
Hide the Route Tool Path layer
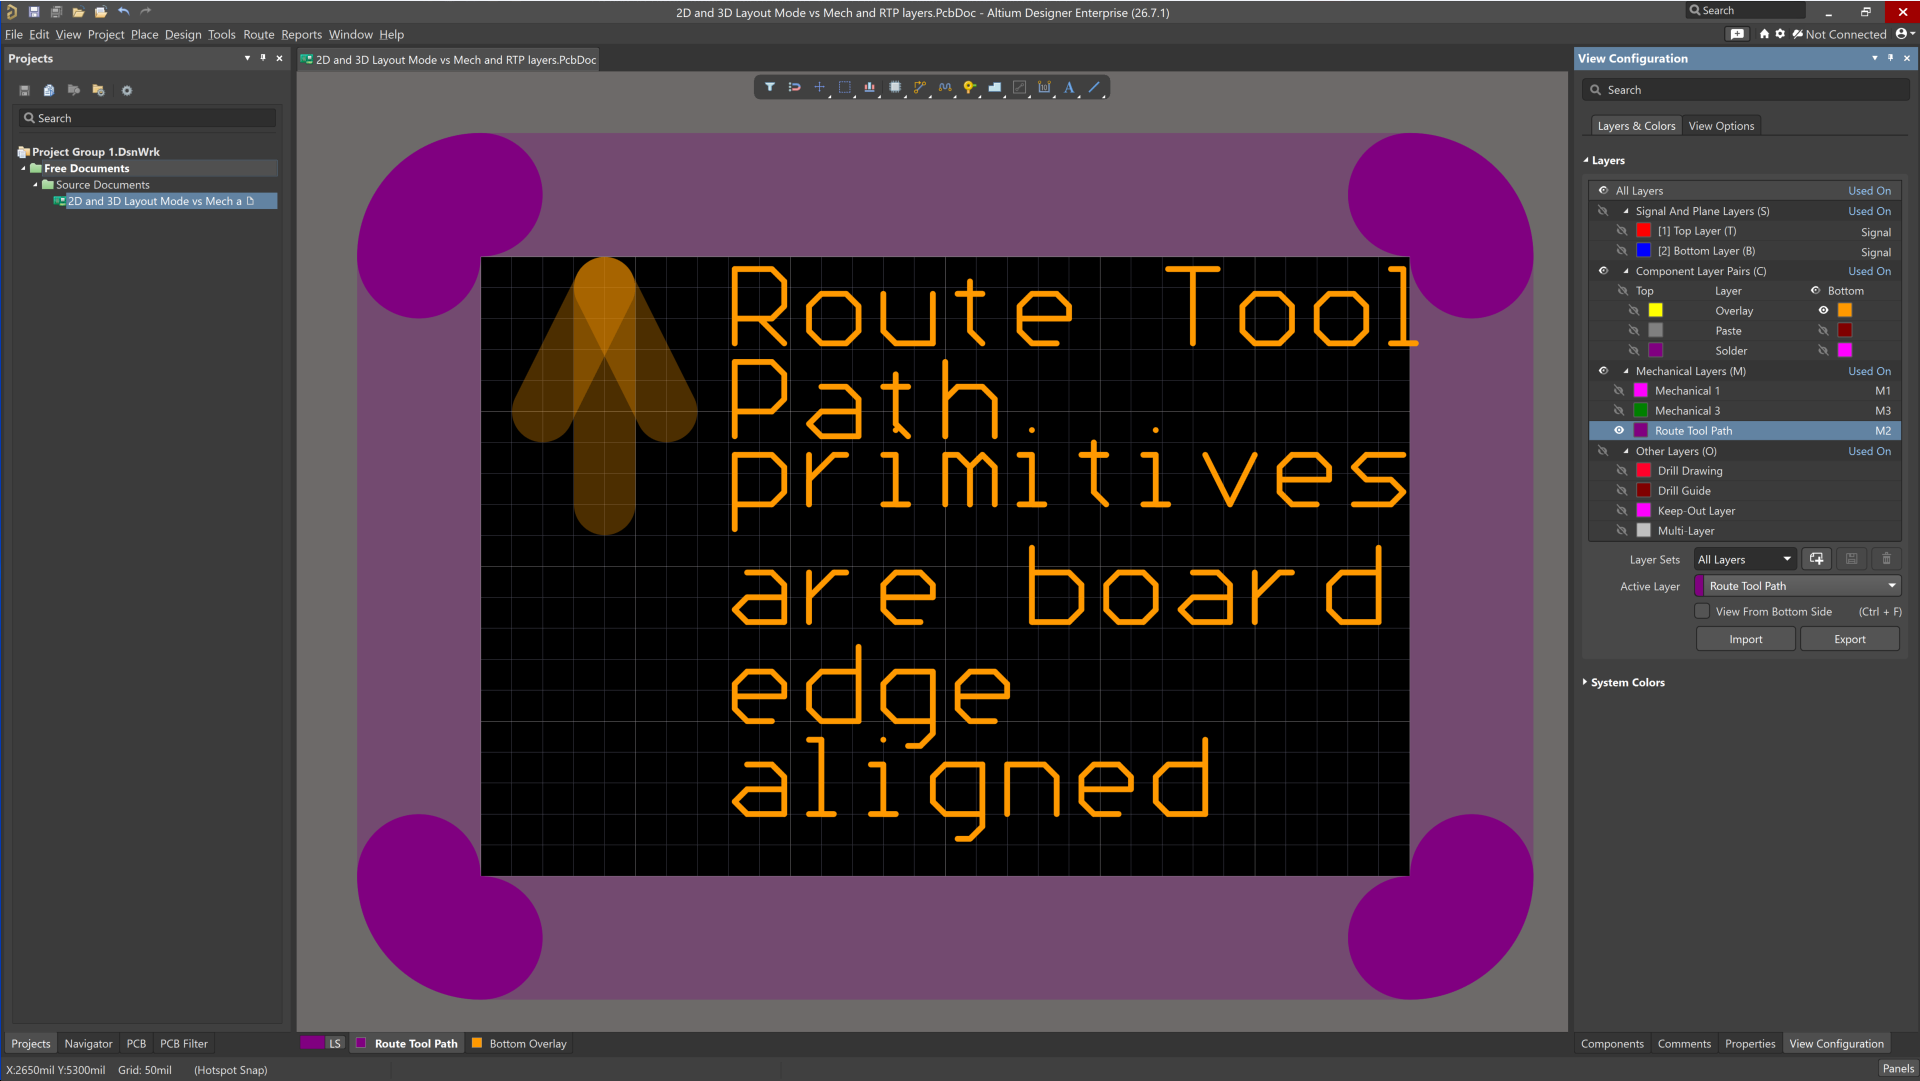pos(1619,431)
